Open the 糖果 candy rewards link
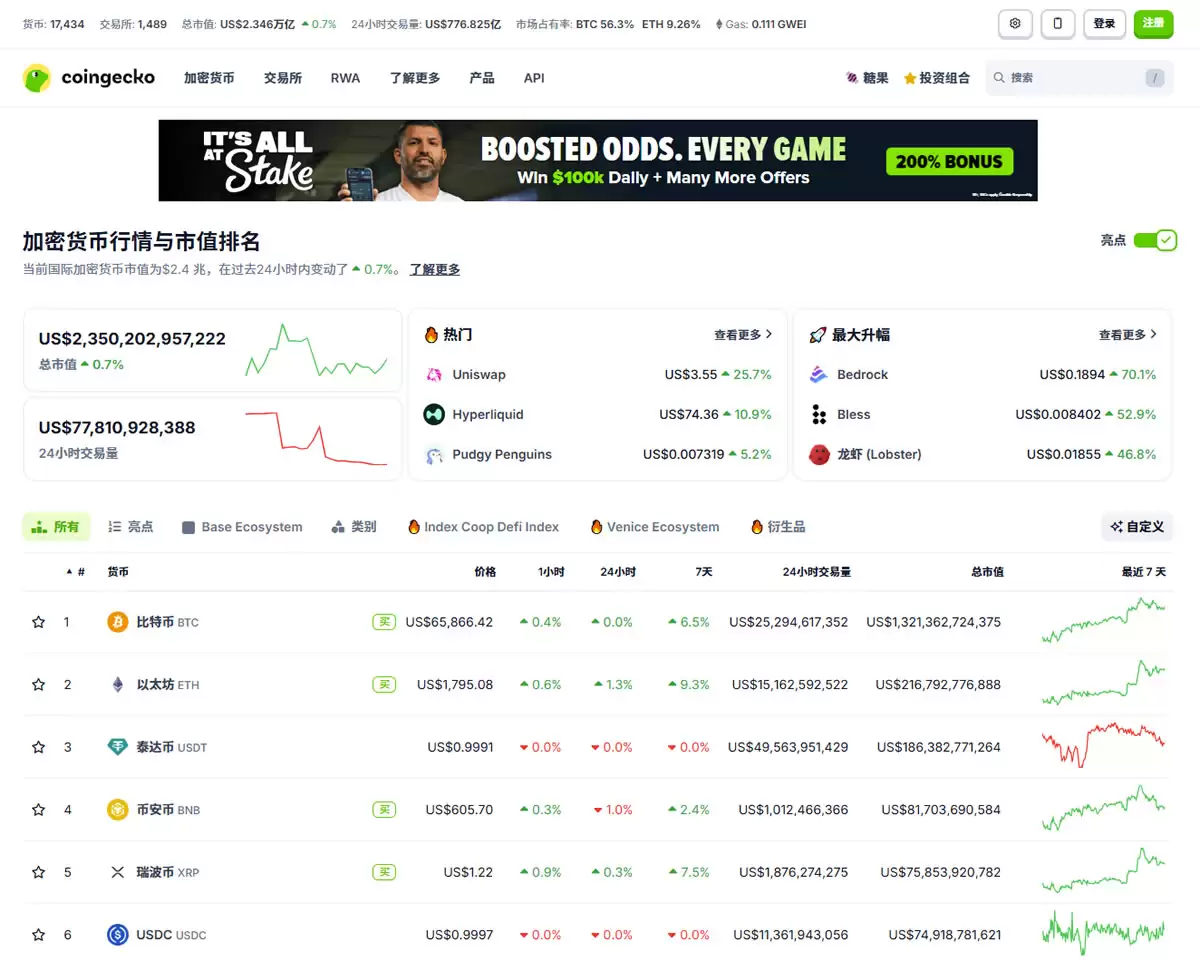1200x962 pixels. click(867, 78)
